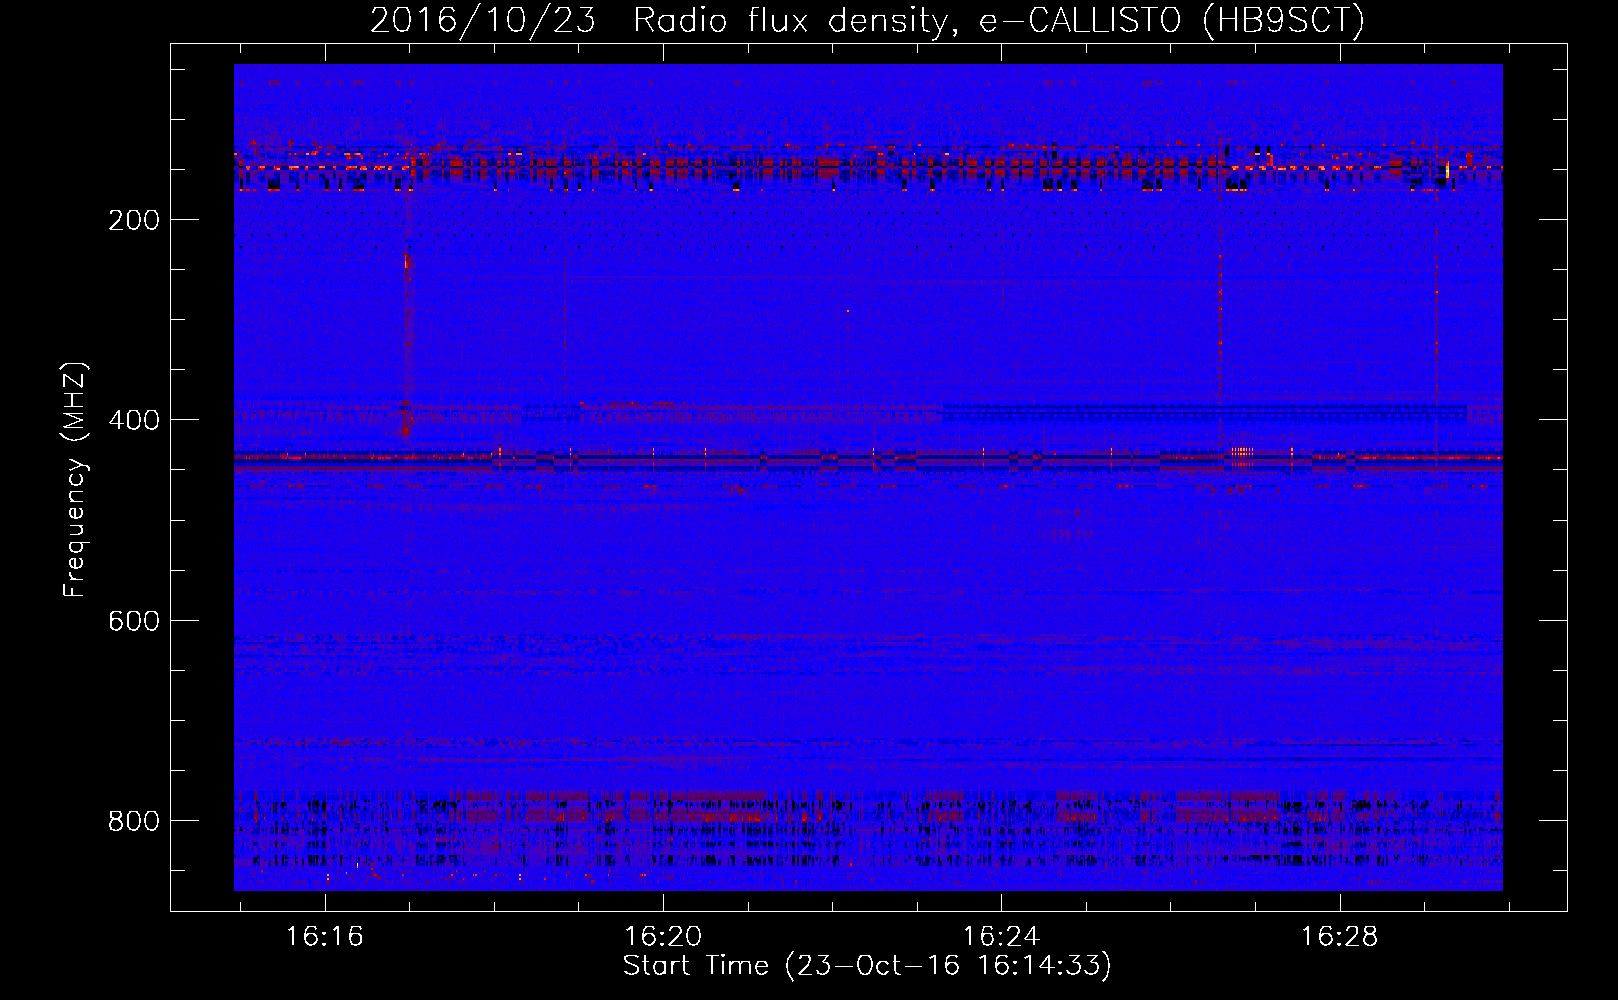This screenshot has width=1618, height=1000.
Task: Click the 800 frequency tick label
Action: pos(134,821)
